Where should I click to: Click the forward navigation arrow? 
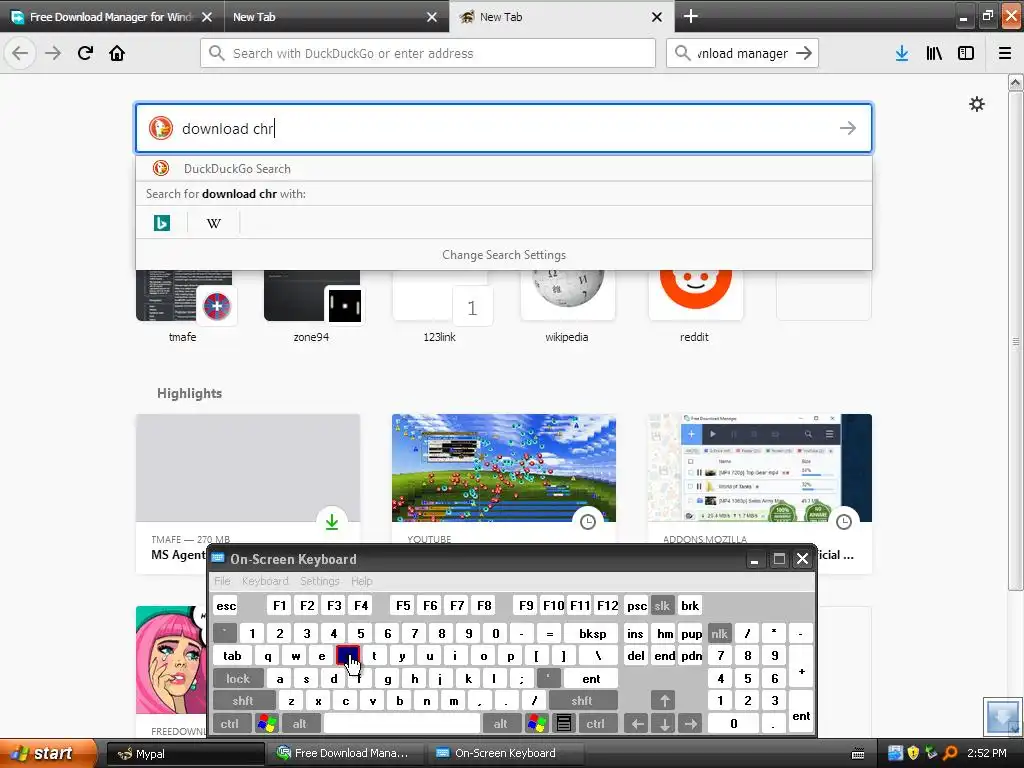tap(53, 53)
